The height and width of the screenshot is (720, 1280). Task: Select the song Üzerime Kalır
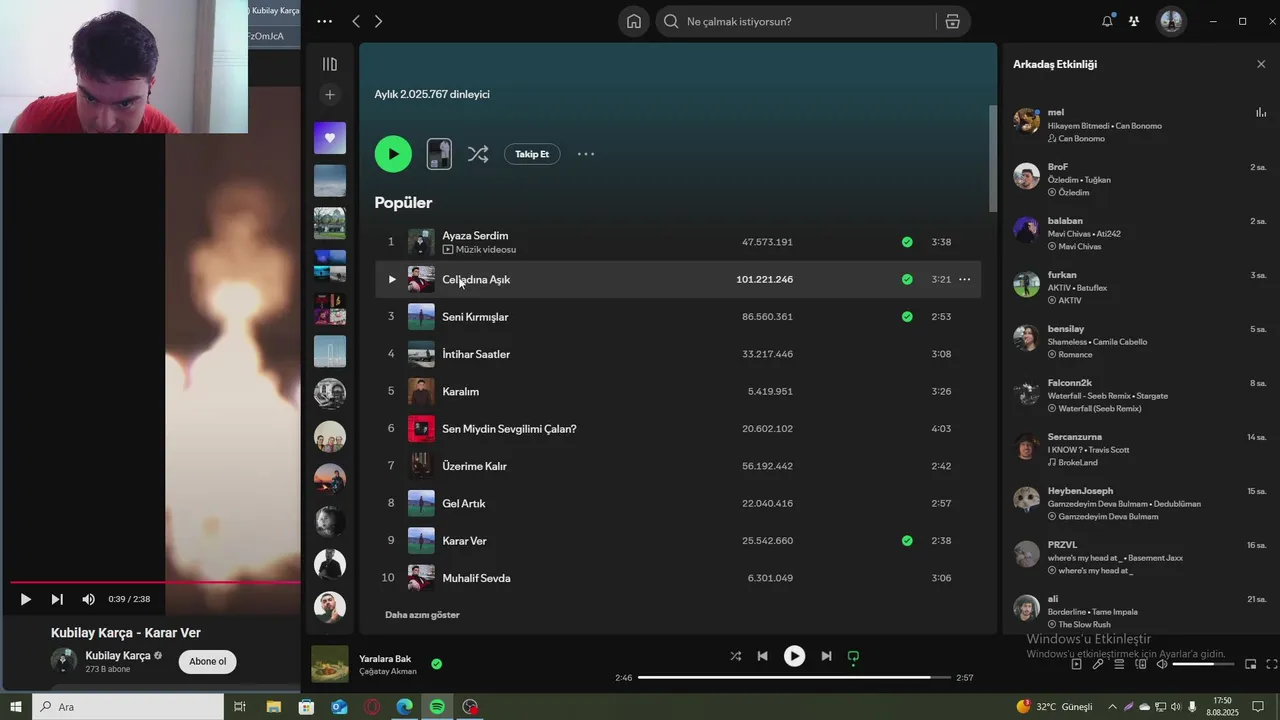[x=475, y=466]
